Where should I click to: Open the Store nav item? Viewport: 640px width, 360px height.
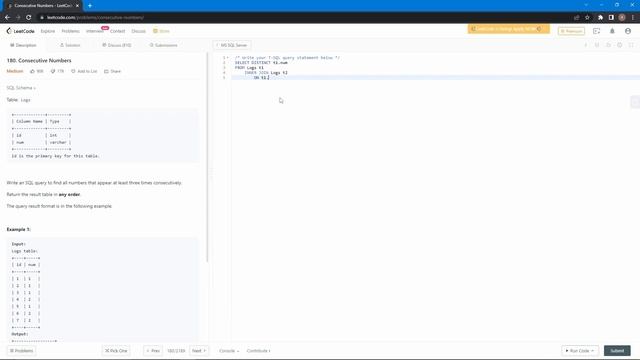[161, 31]
